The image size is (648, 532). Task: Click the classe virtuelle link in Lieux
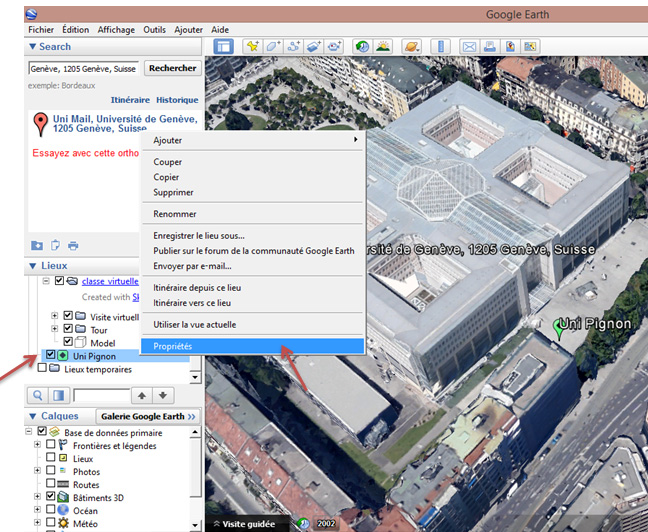coord(110,281)
